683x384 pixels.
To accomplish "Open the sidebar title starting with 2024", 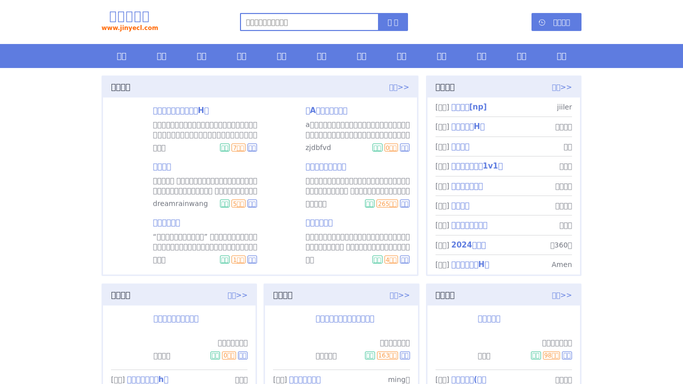I will (x=468, y=245).
